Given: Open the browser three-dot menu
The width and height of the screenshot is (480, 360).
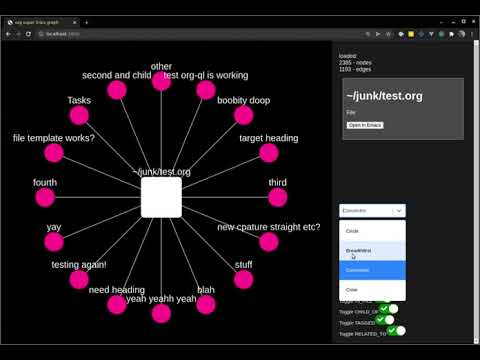Looking at the screenshot, I should click(x=472, y=34).
